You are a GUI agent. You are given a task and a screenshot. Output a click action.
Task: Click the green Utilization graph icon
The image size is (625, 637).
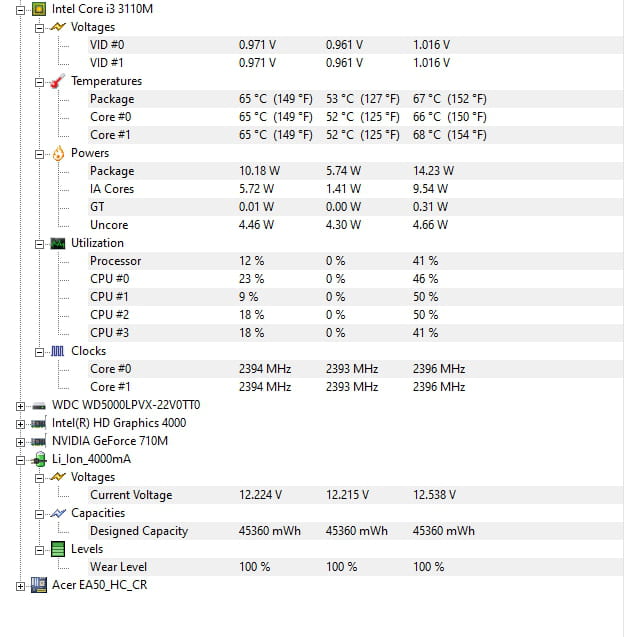[58, 244]
